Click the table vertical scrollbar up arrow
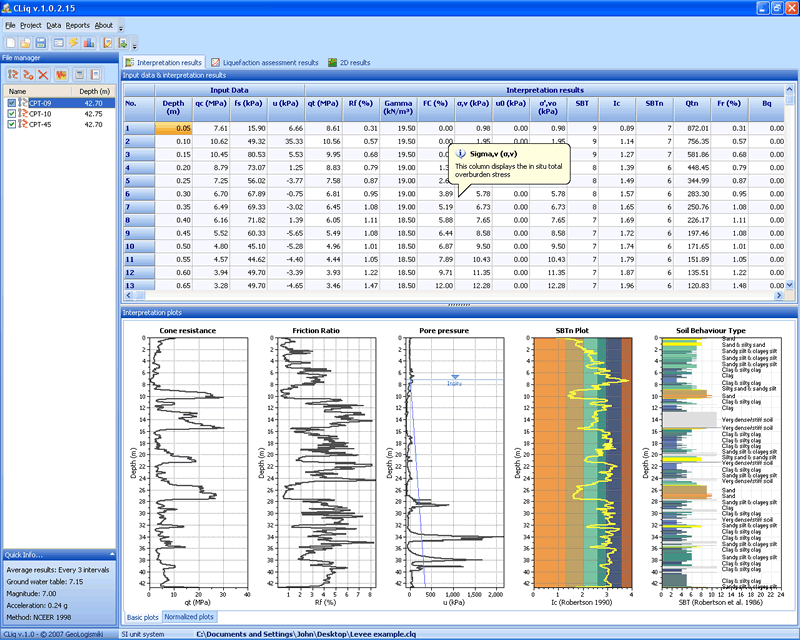 [790, 90]
